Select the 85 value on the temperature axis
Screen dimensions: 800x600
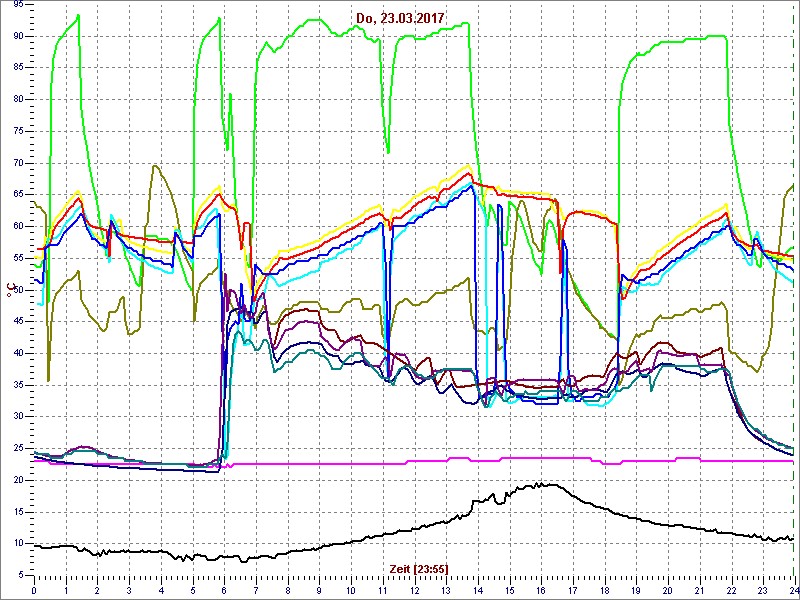pos(17,68)
